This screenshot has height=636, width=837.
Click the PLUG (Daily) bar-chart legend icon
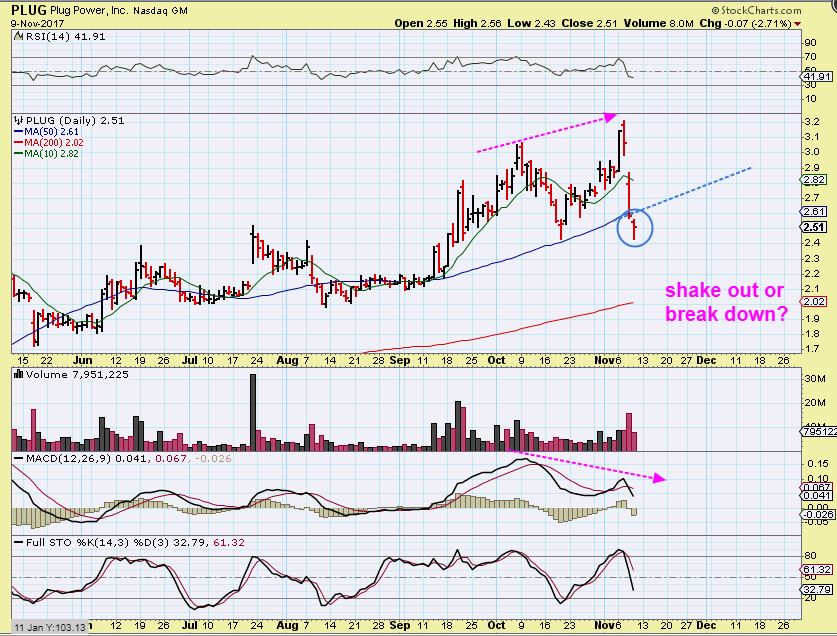pyautogui.click(x=19, y=120)
